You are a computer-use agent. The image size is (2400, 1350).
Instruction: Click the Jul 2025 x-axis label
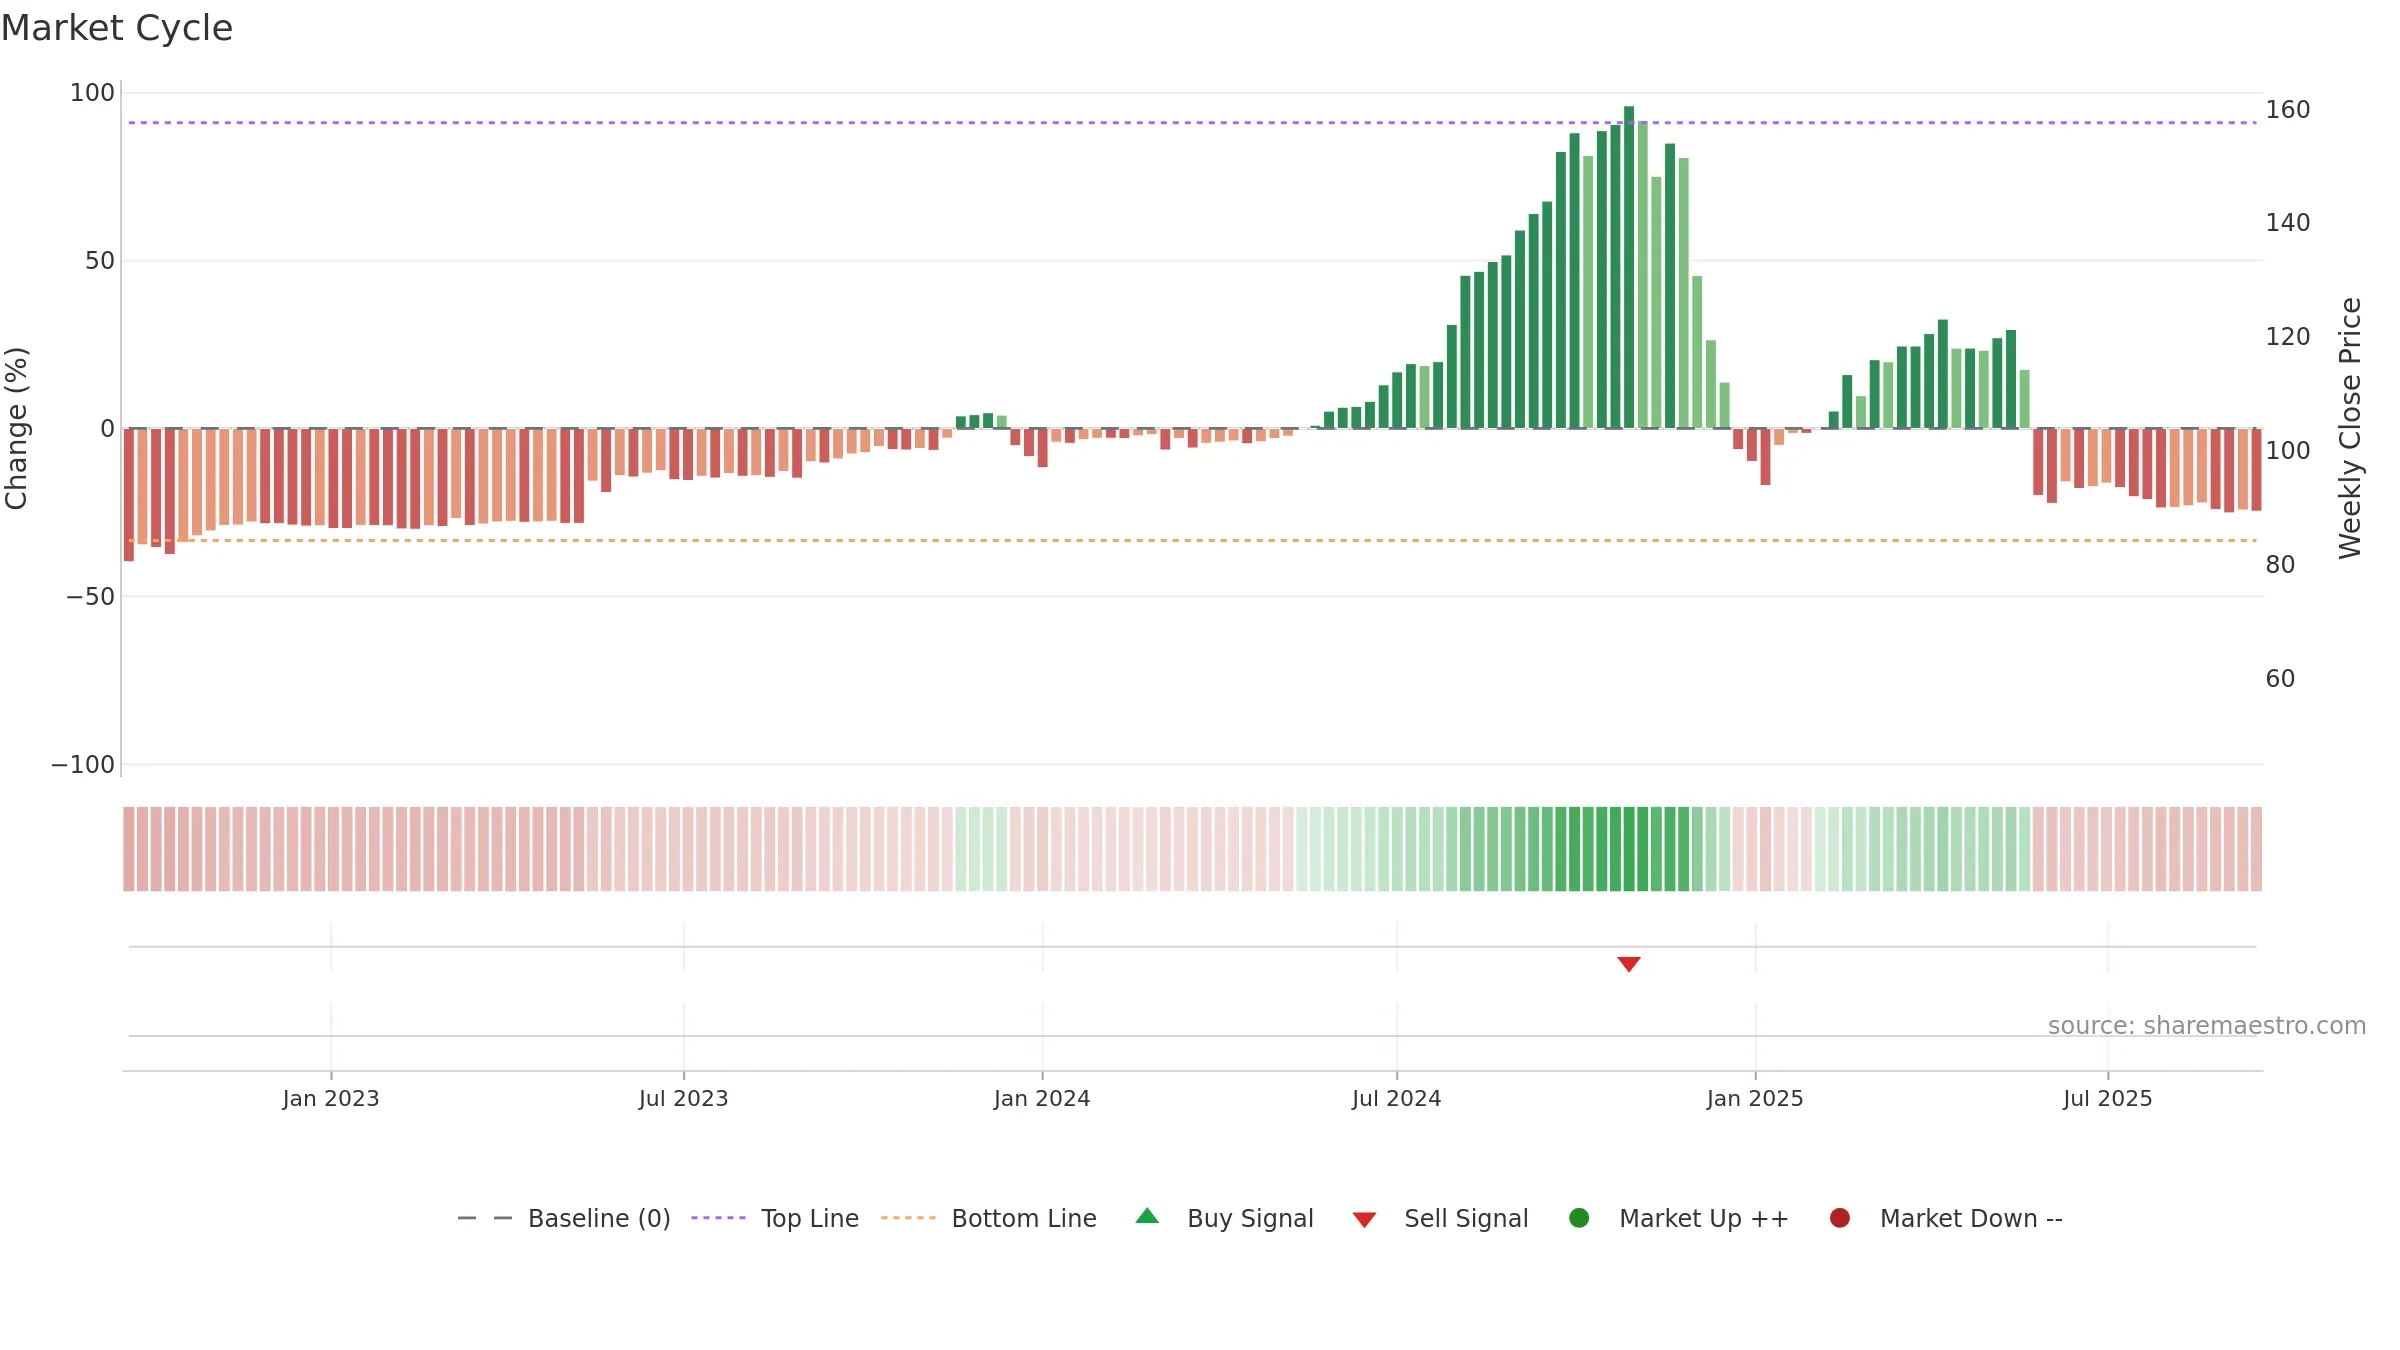tap(2108, 1098)
